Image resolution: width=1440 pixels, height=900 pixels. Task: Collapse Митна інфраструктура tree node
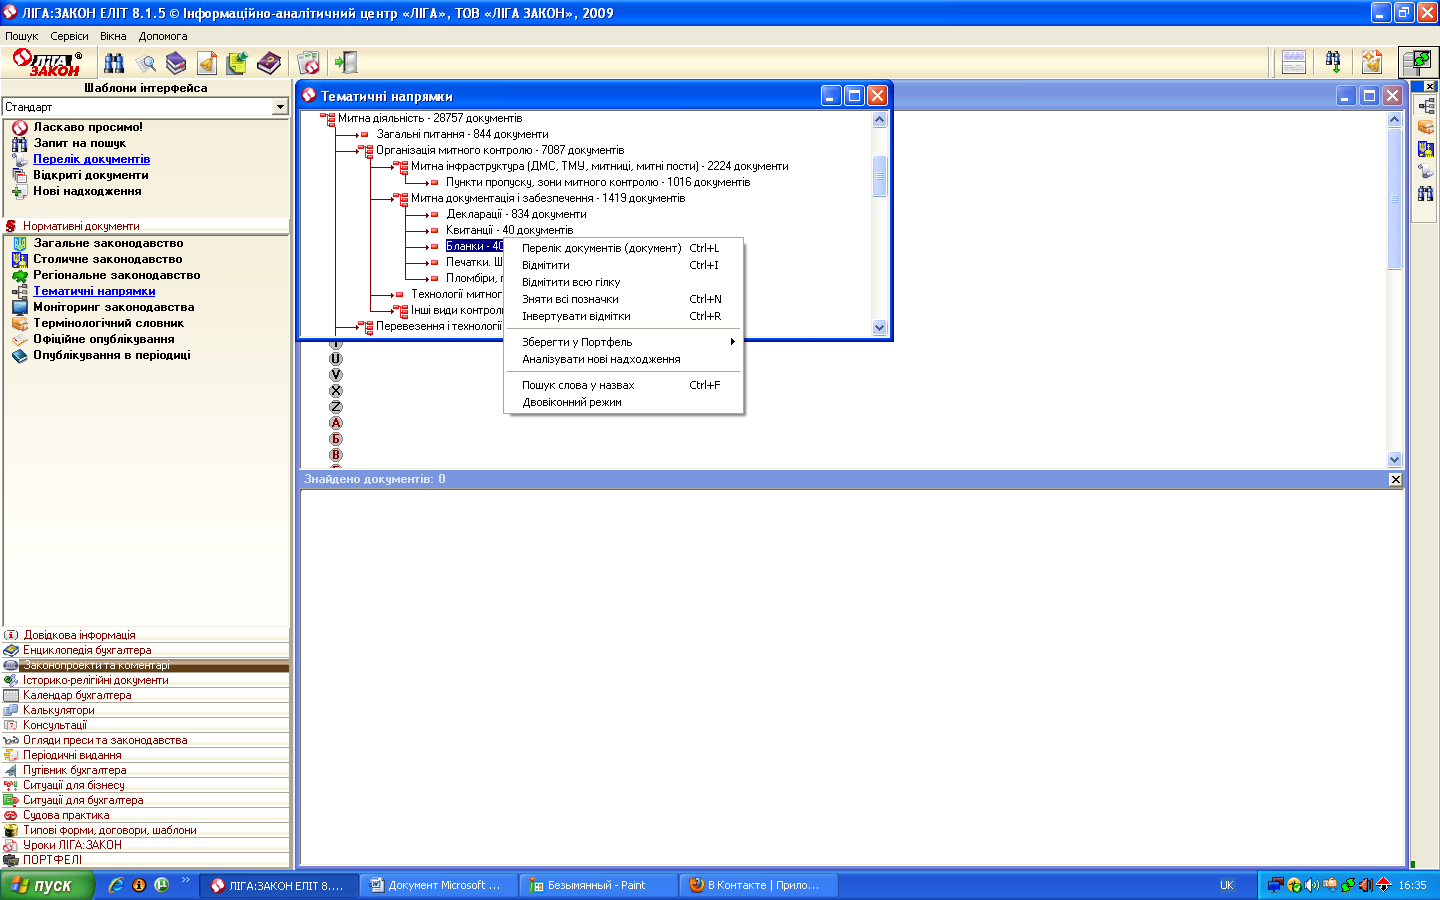(401, 166)
